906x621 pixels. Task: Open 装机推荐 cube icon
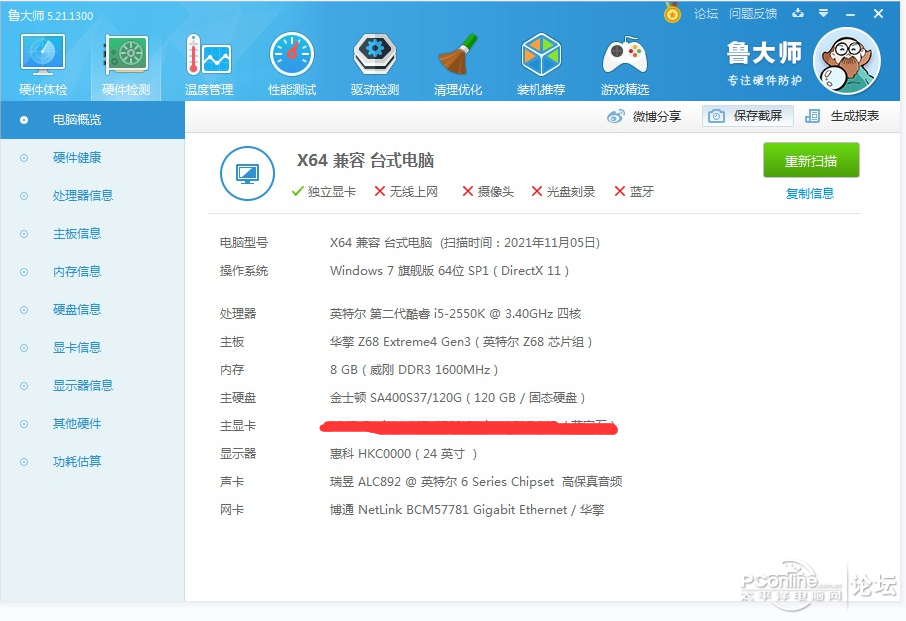541,65
